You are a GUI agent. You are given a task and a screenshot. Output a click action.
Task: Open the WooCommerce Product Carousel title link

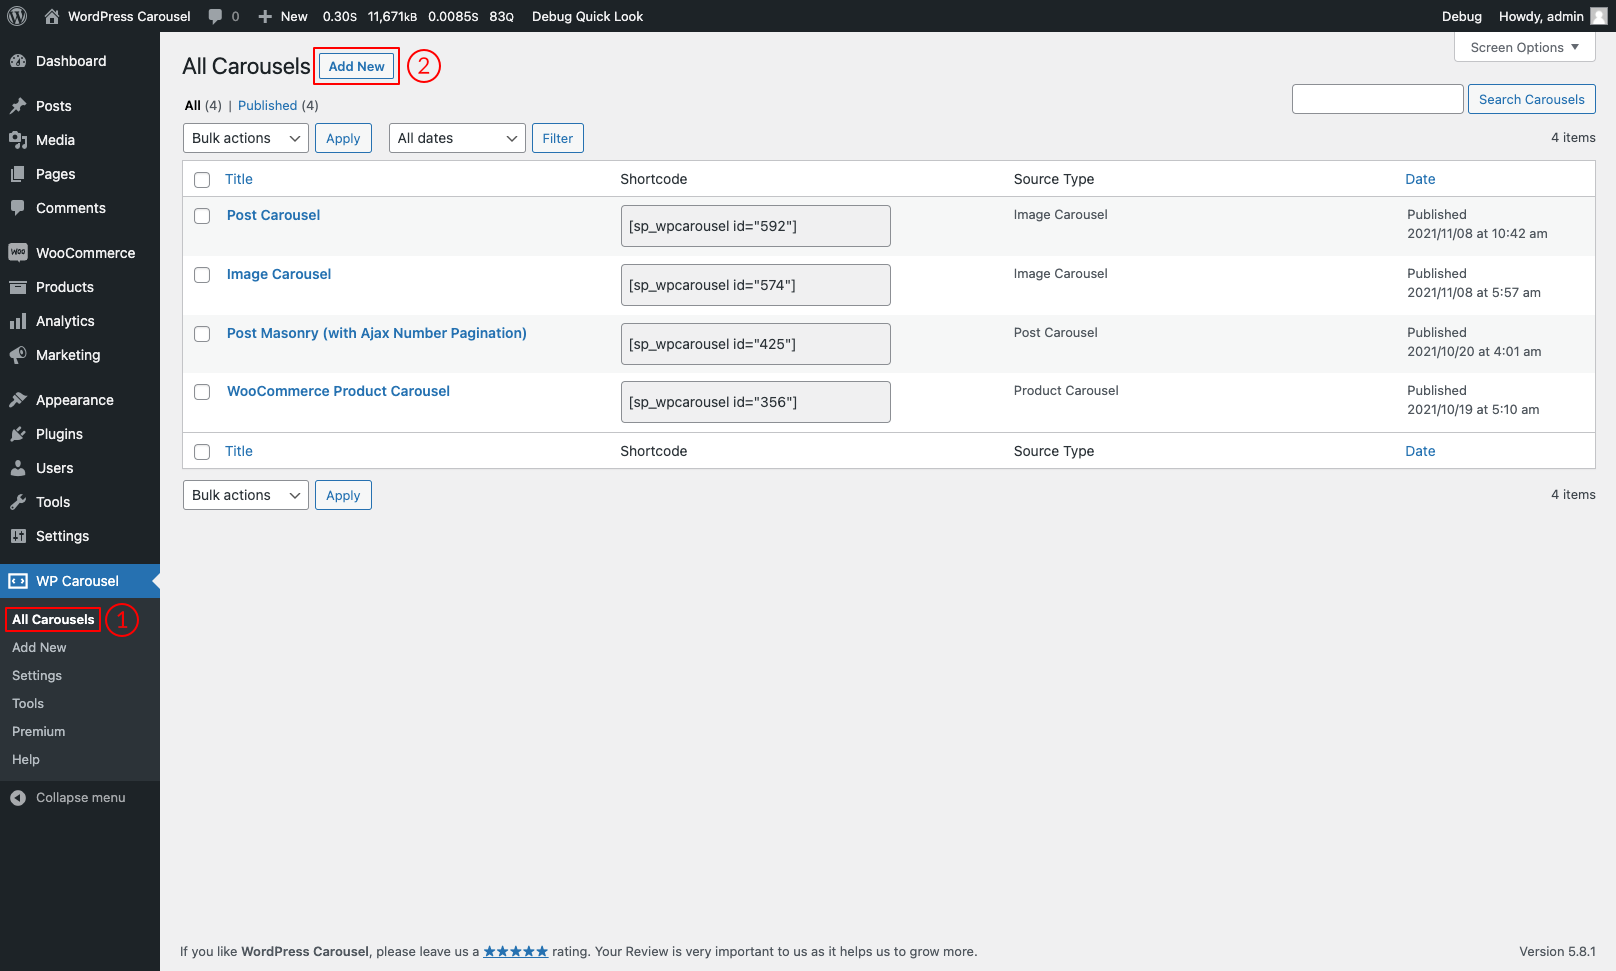338,391
